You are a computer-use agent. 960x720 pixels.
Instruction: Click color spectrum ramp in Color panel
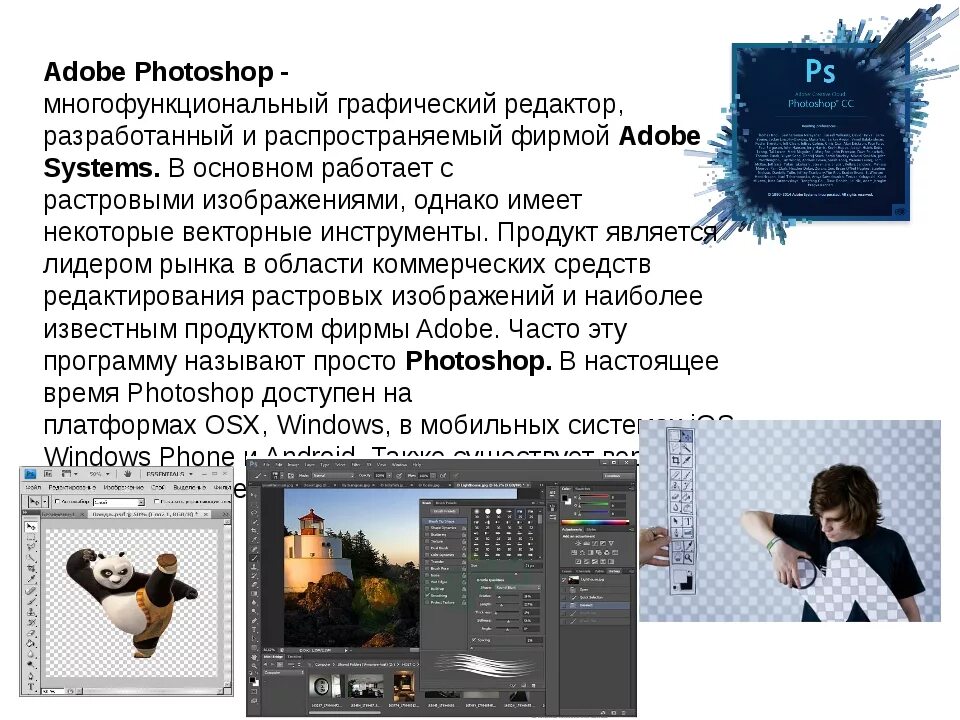coord(595,522)
